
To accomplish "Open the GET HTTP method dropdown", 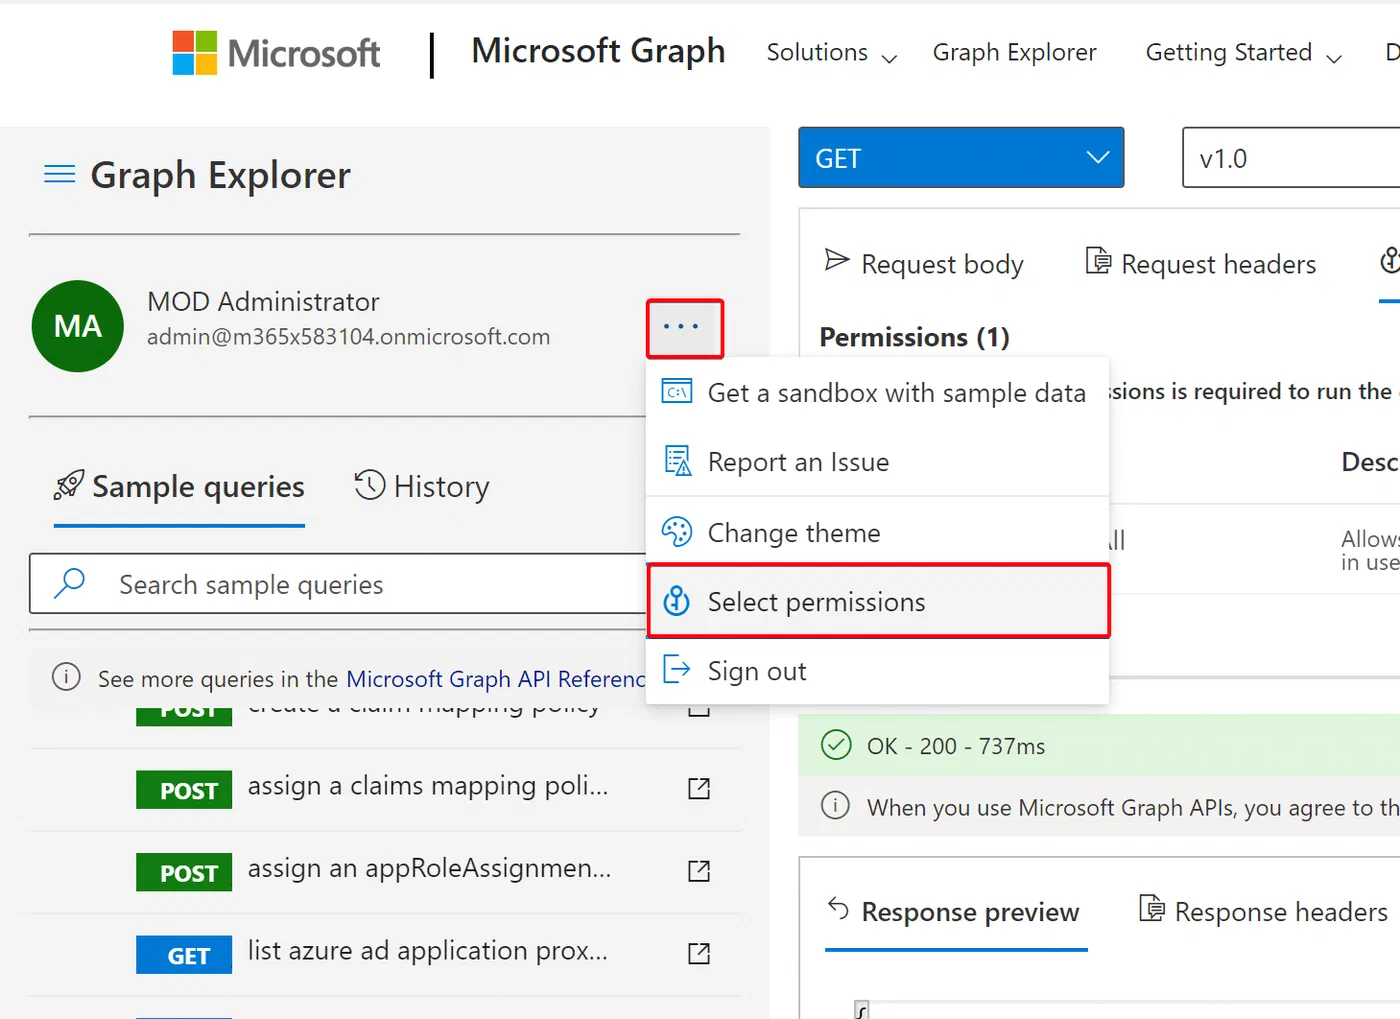I will coord(961,158).
